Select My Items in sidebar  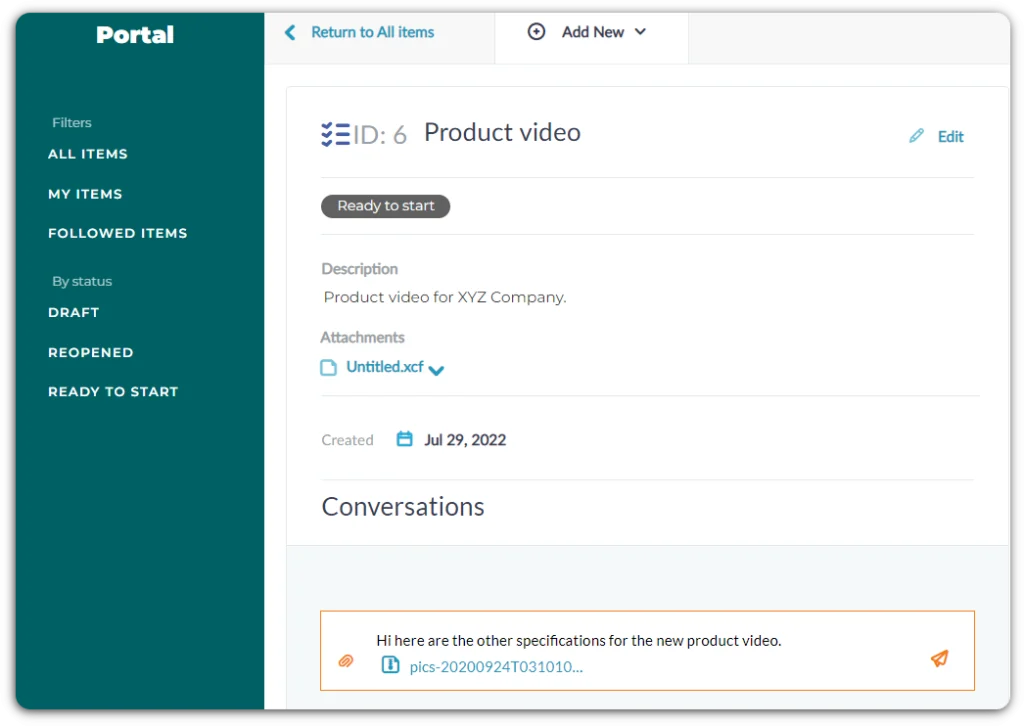tap(85, 194)
